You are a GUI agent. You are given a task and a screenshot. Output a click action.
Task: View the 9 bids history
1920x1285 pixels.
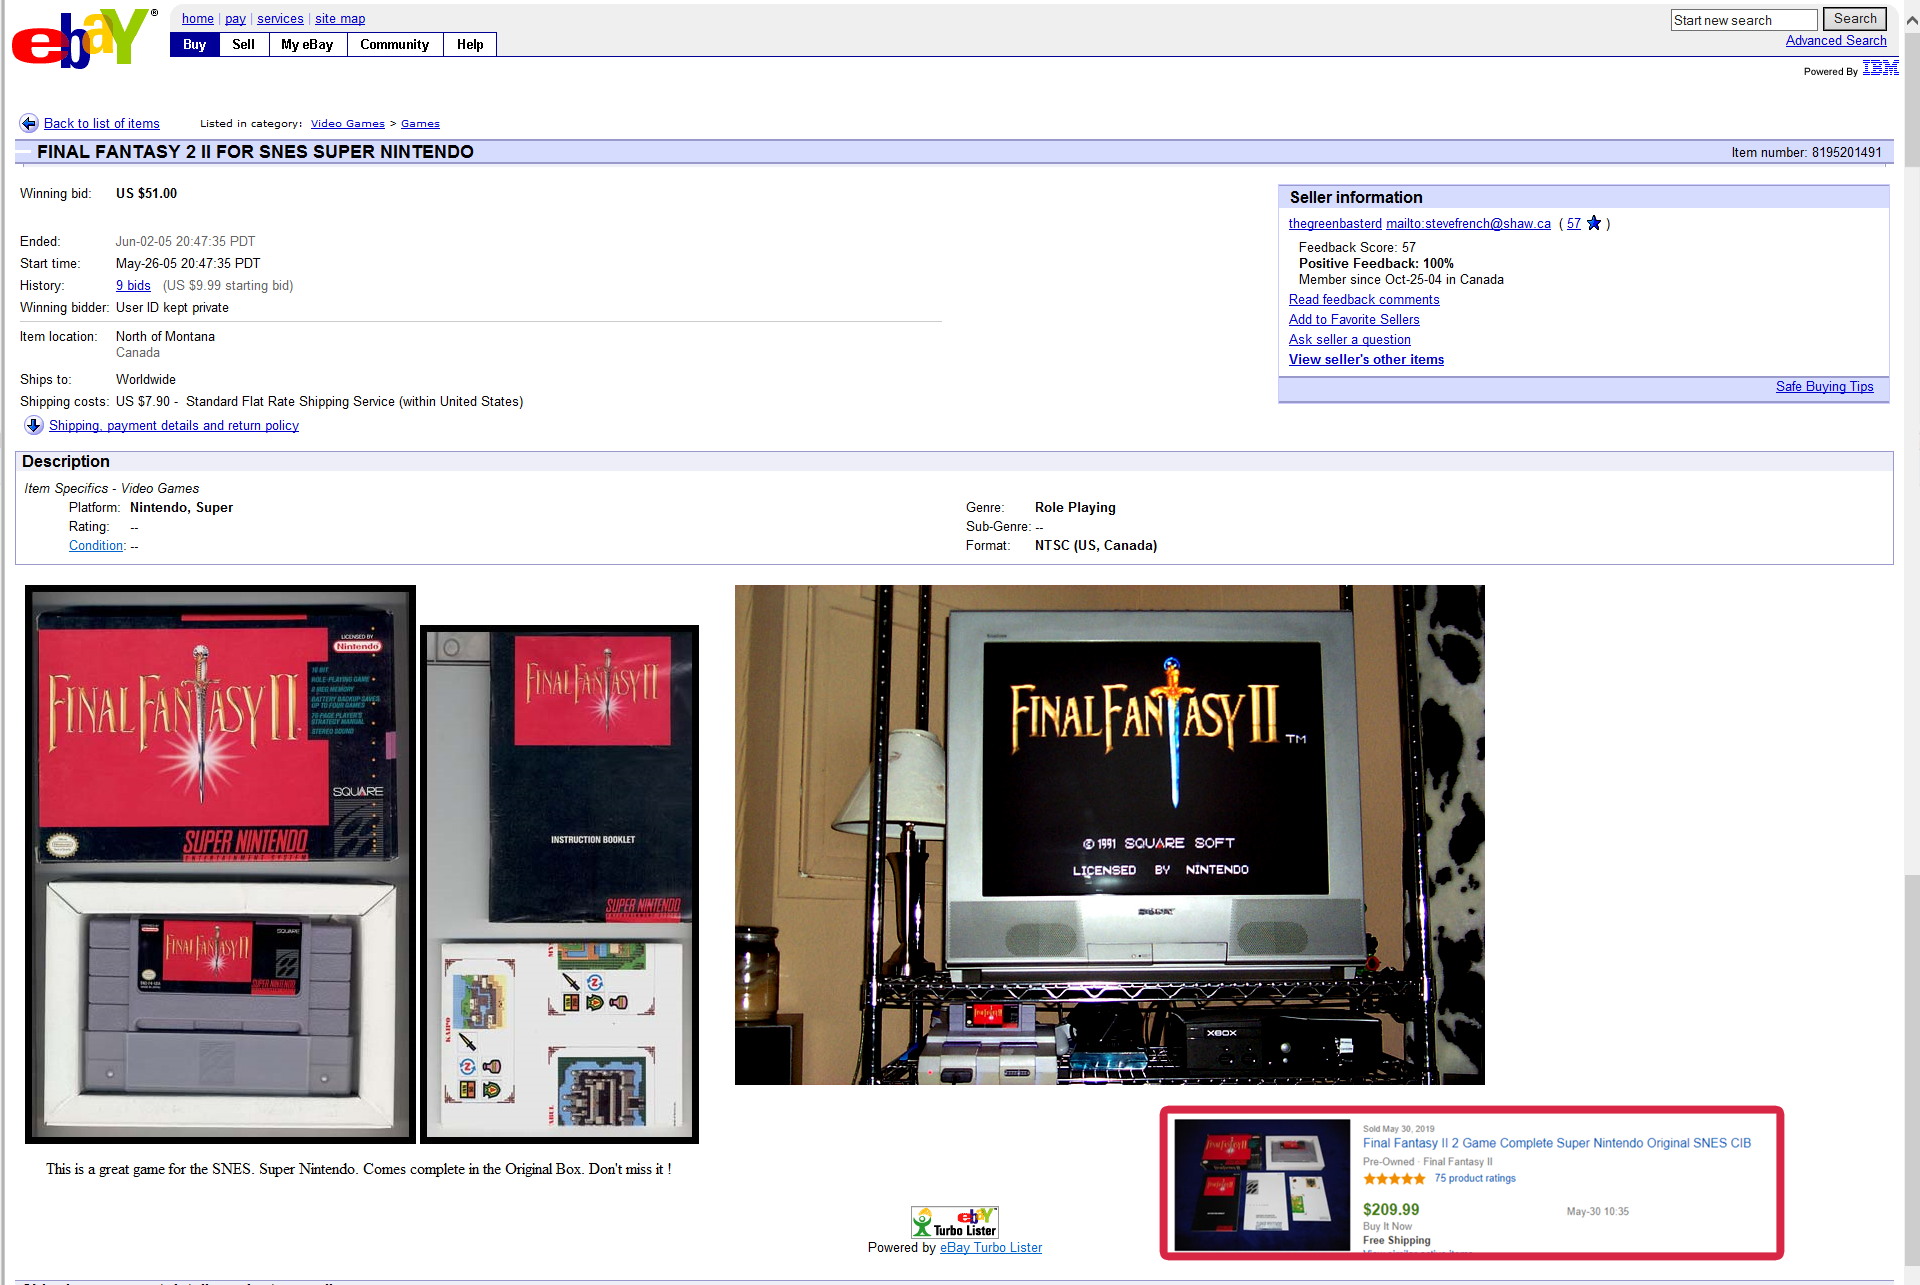tap(133, 285)
